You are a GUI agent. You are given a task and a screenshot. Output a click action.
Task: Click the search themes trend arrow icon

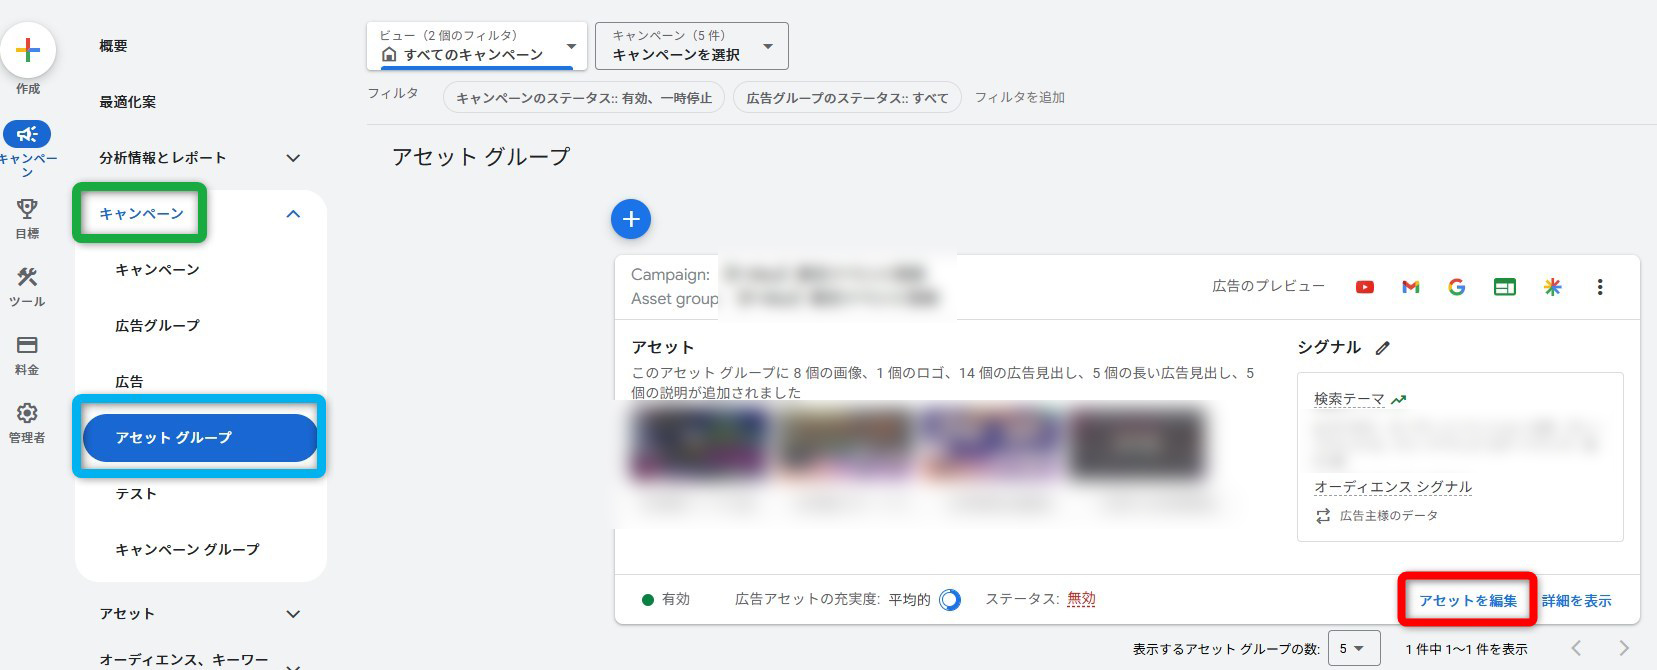[x=1399, y=399]
